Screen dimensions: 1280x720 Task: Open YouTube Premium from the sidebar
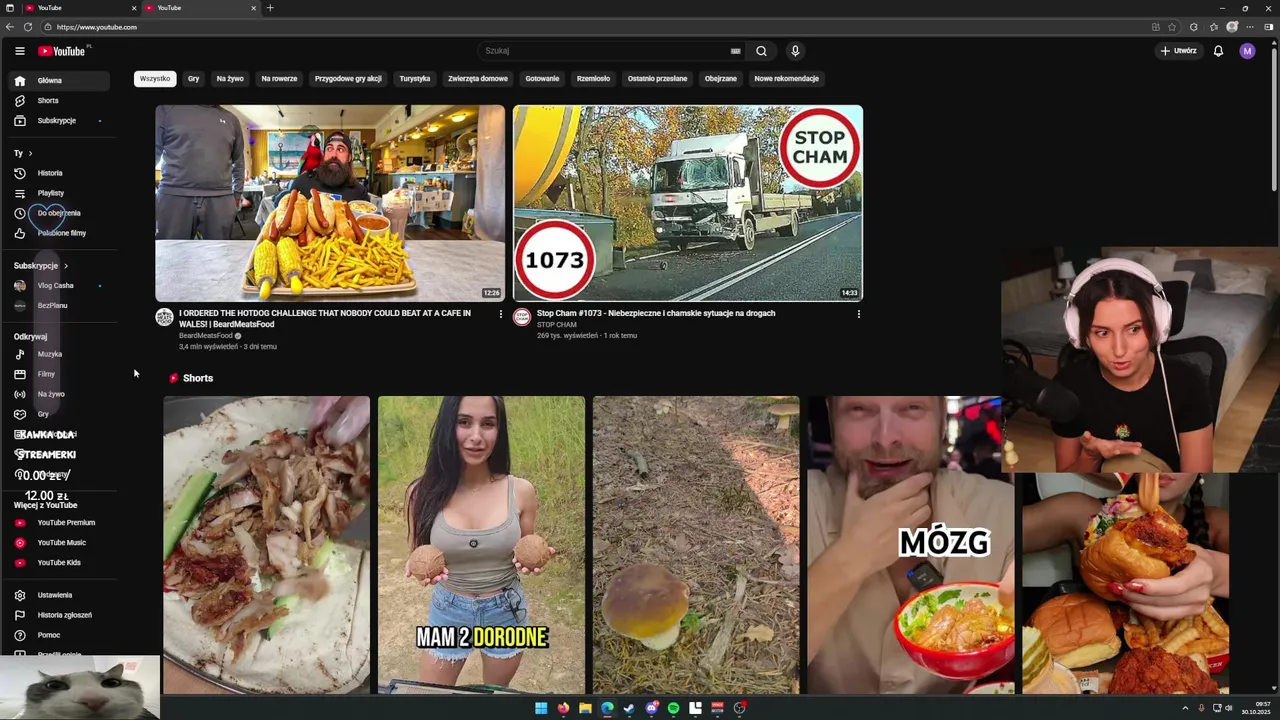coord(59,522)
